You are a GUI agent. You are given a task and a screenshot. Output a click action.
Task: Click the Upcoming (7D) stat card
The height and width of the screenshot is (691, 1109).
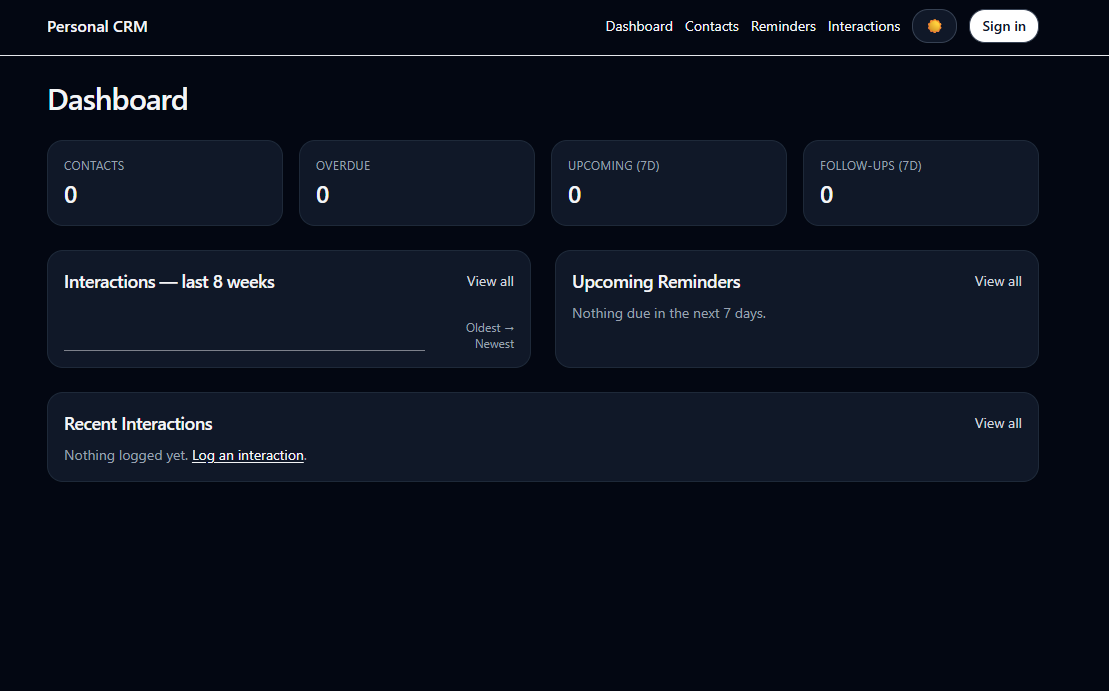(669, 183)
